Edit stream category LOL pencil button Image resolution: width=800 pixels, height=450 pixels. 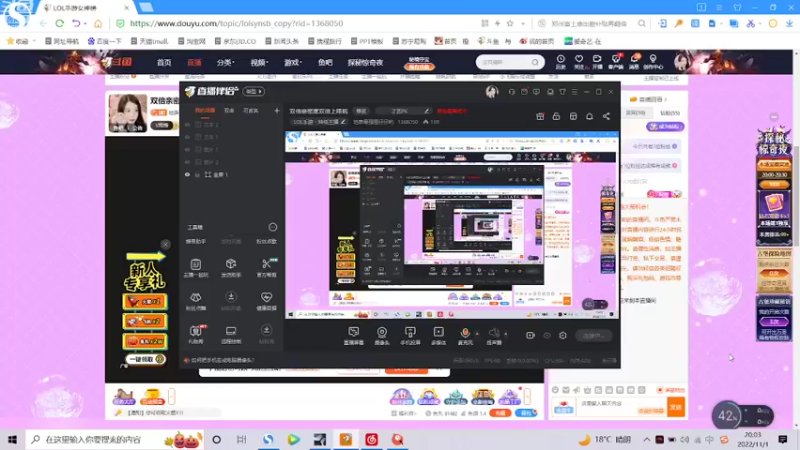(343, 122)
